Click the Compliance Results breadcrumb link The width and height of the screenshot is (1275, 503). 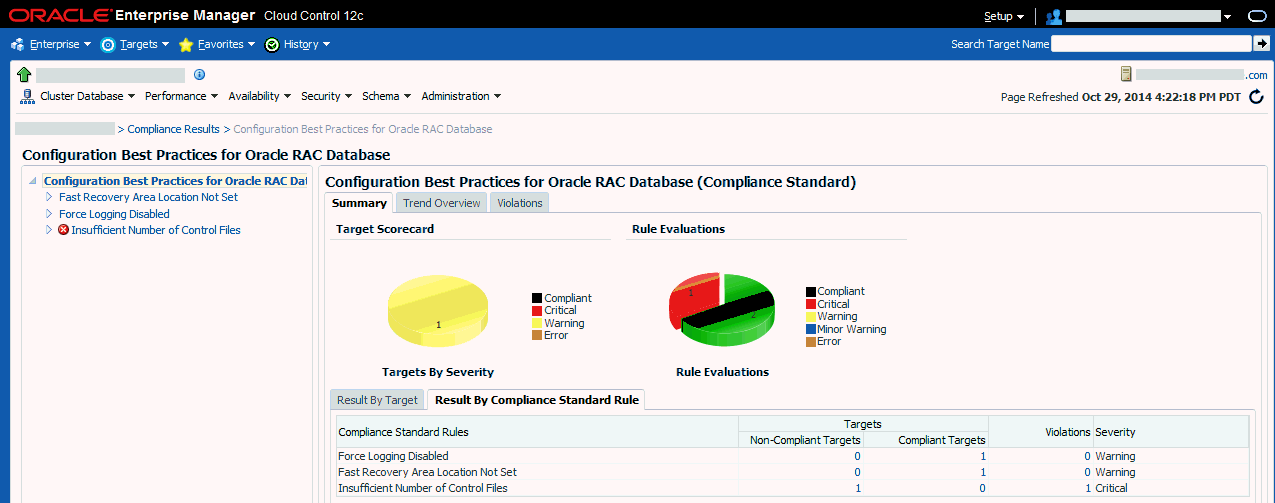click(173, 129)
